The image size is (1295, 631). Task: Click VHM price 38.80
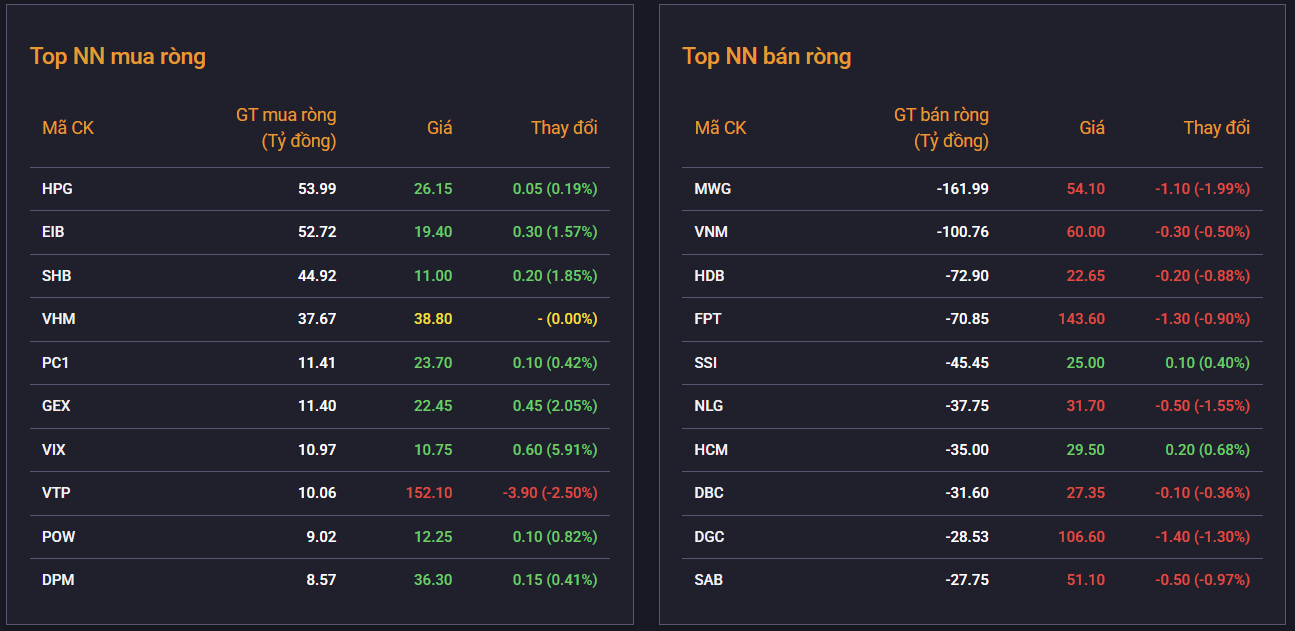click(433, 319)
